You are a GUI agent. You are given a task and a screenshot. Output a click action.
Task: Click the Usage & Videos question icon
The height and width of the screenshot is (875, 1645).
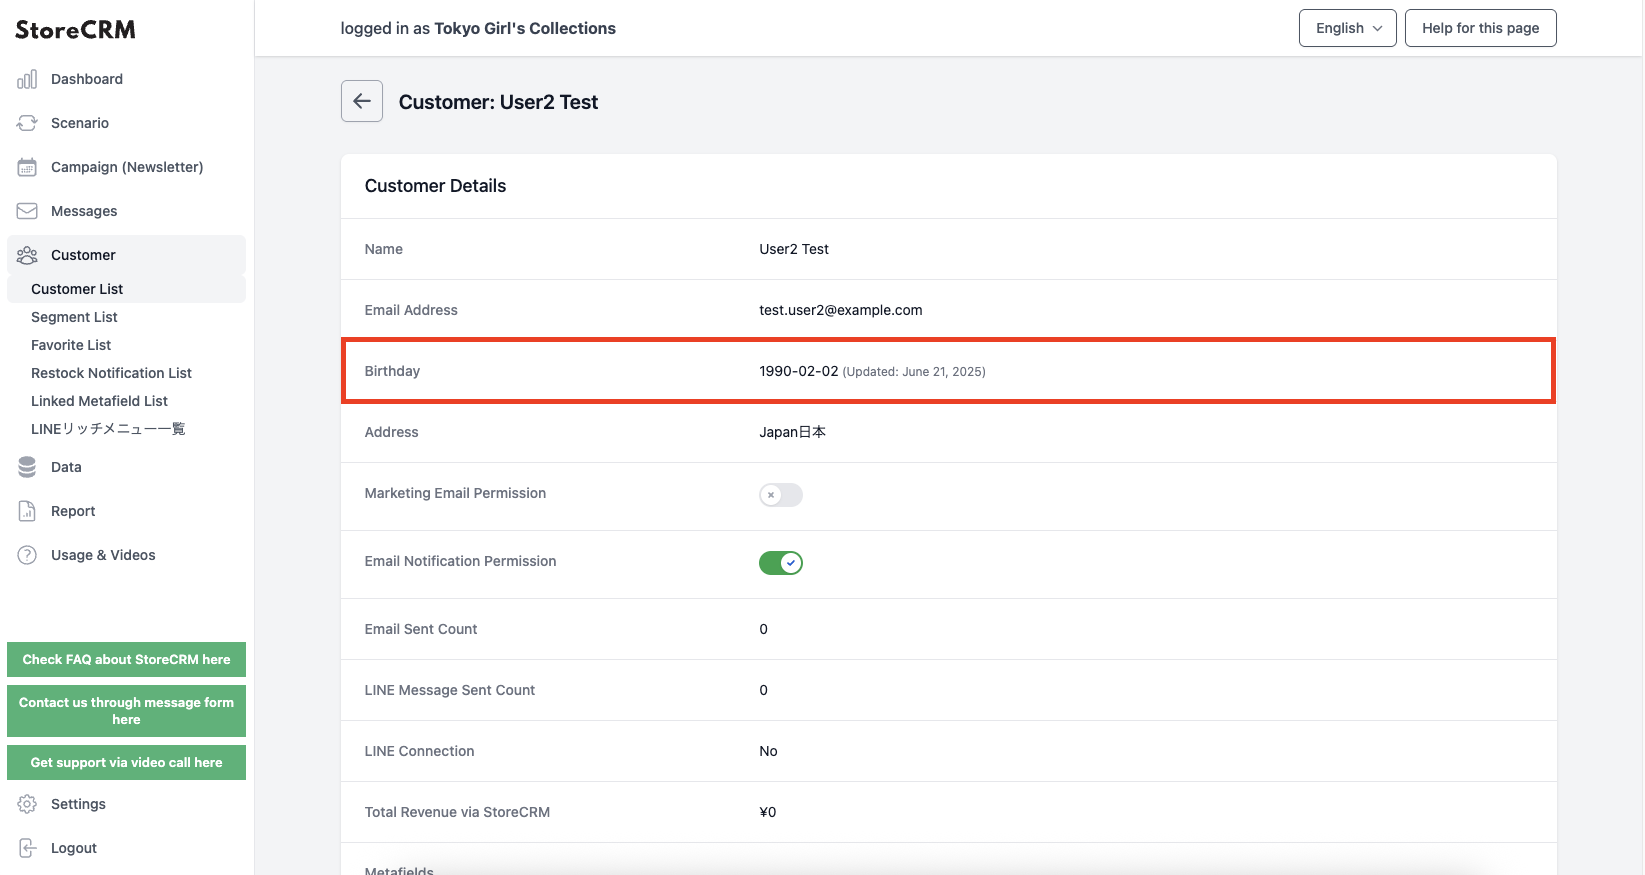click(27, 555)
